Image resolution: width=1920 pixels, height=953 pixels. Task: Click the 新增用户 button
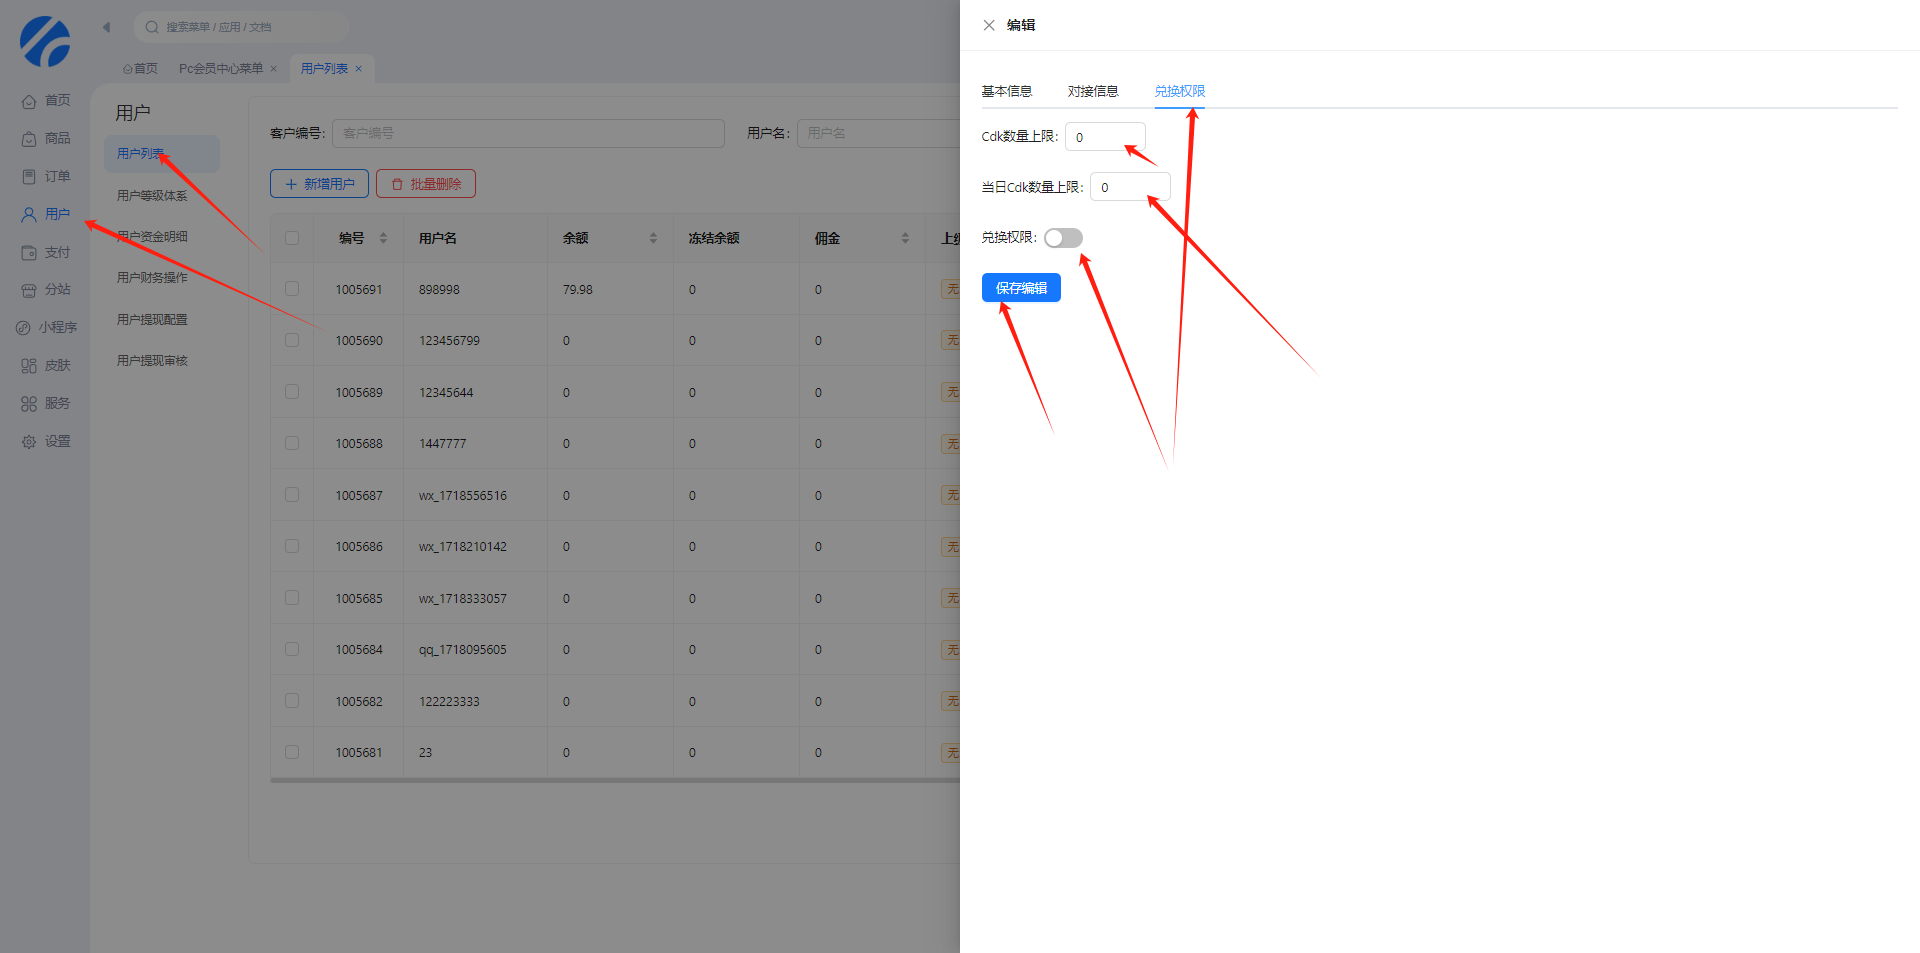coord(319,184)
